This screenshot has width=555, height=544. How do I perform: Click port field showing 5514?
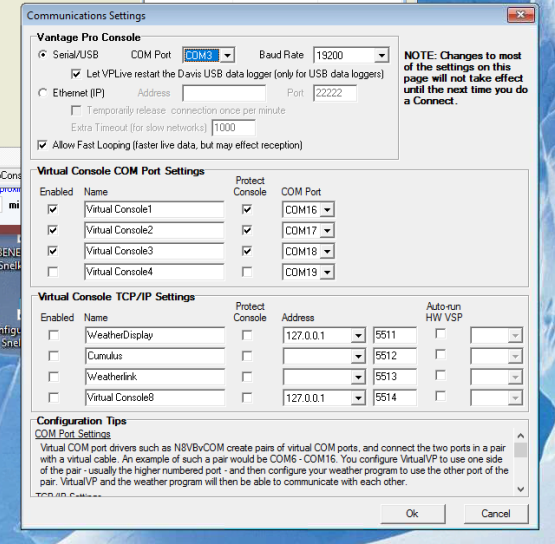395,397
